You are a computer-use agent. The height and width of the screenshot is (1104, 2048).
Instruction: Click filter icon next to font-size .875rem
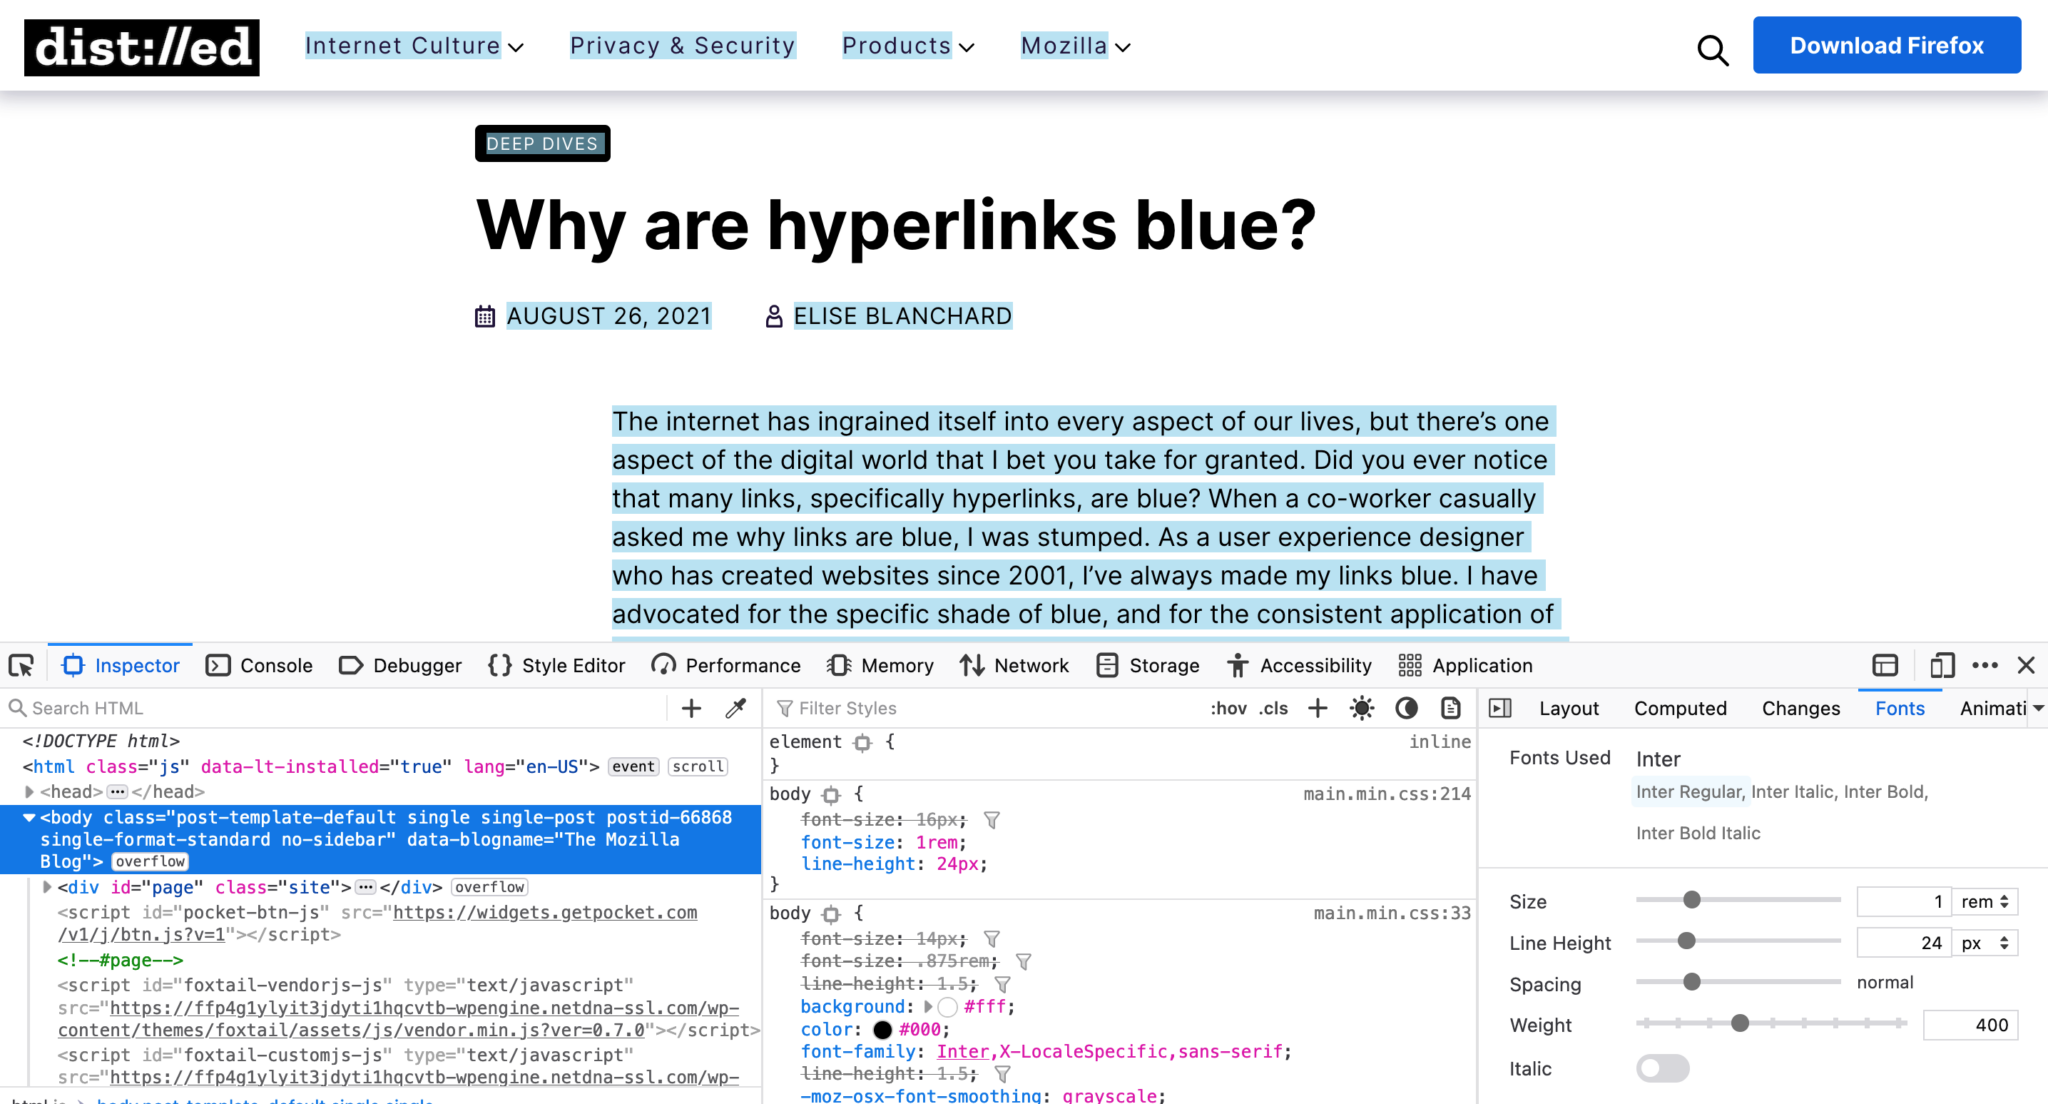click(x=1023, y=962)
